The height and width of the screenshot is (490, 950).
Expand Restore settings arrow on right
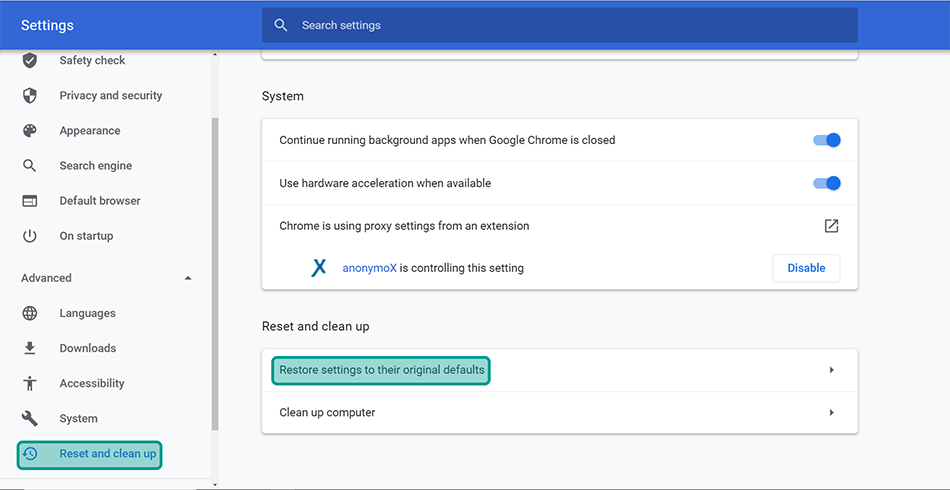point(831,369)
